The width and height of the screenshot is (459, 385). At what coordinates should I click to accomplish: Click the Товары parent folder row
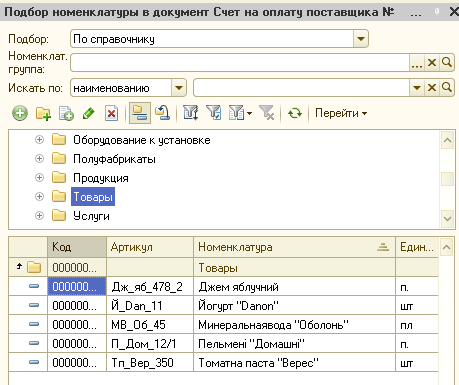click(x=223, y=267)
